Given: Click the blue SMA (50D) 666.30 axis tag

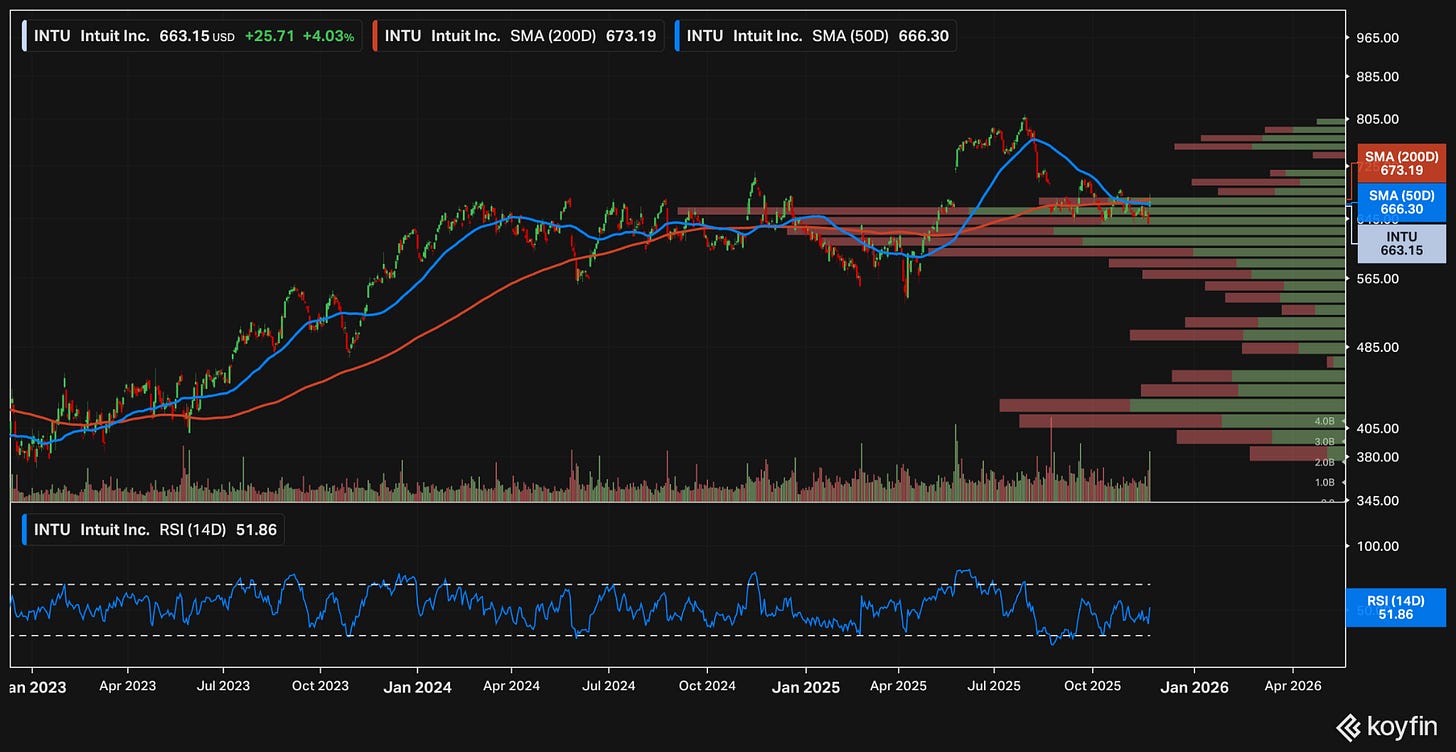Looking at the screenshot, I should (1401, 202).
